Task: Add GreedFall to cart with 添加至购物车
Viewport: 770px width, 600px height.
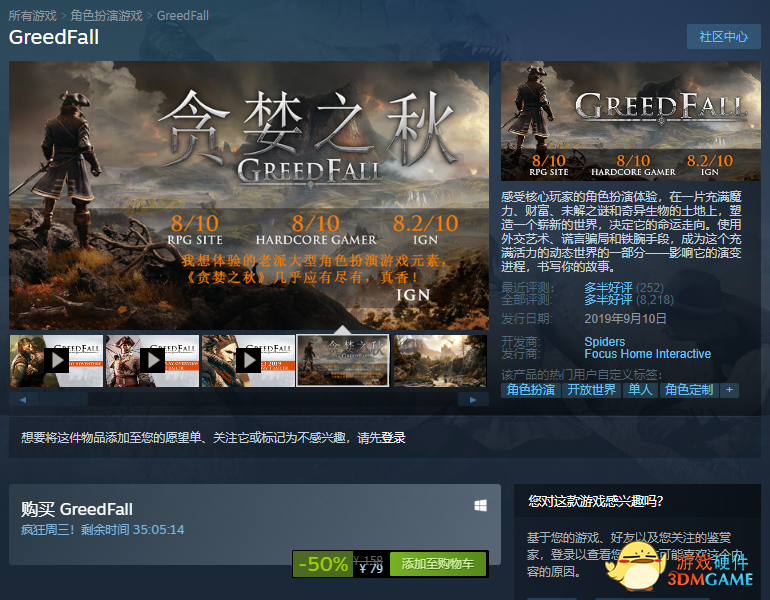Action: (x=437, y=564)
